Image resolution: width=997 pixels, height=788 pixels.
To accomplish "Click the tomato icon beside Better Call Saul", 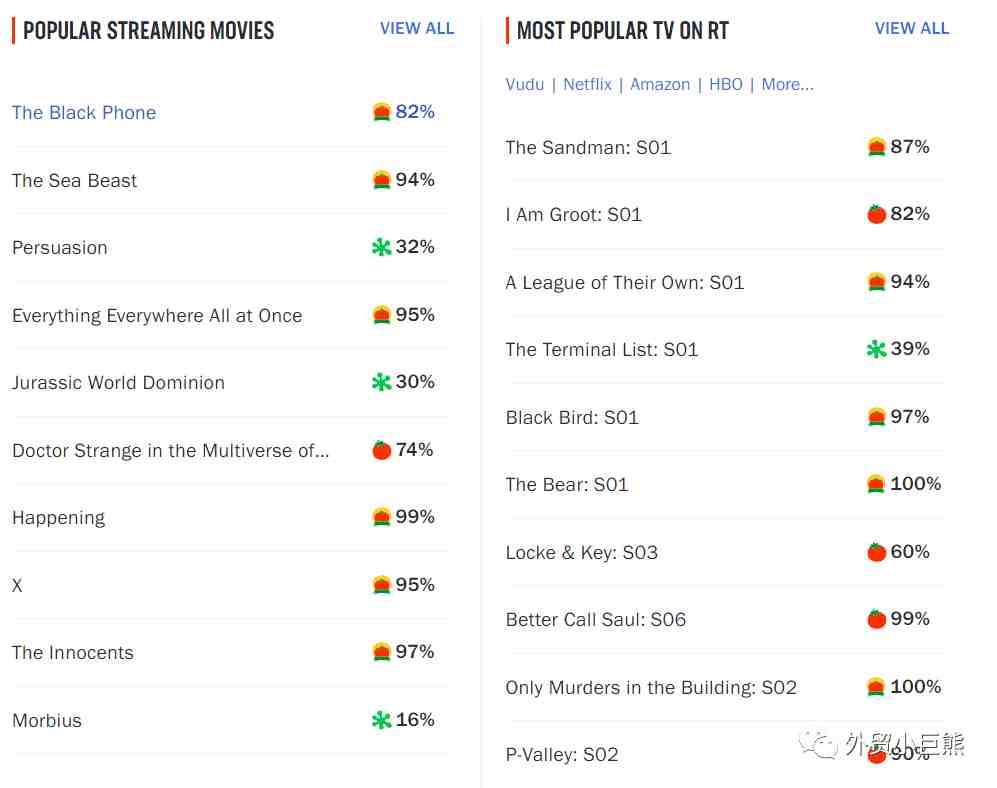I will click(x=876, y=619).
